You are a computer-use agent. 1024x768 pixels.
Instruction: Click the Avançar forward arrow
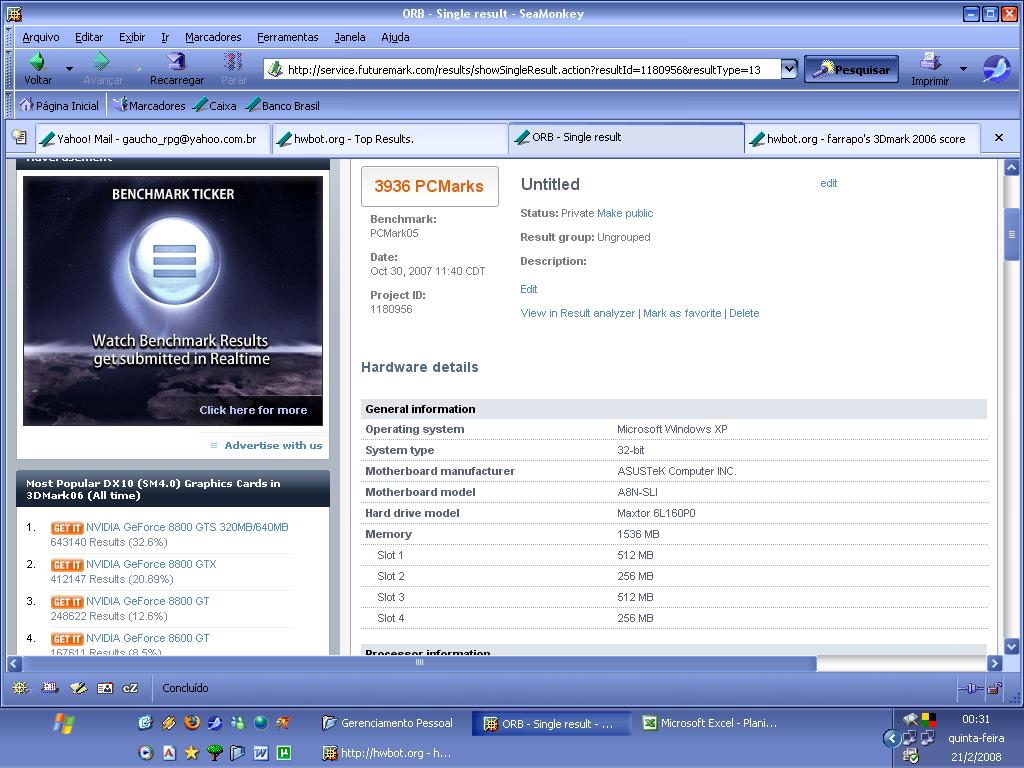coord(101,61)
